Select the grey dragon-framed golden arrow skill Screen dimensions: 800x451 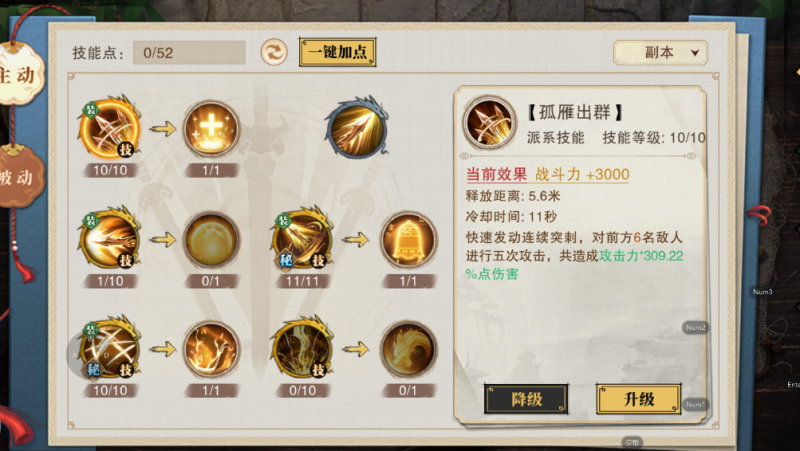tap(357, 128)
